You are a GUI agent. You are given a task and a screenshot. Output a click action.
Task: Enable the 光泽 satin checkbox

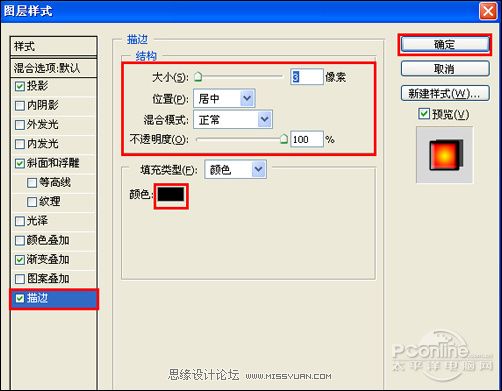coord(20,221)
